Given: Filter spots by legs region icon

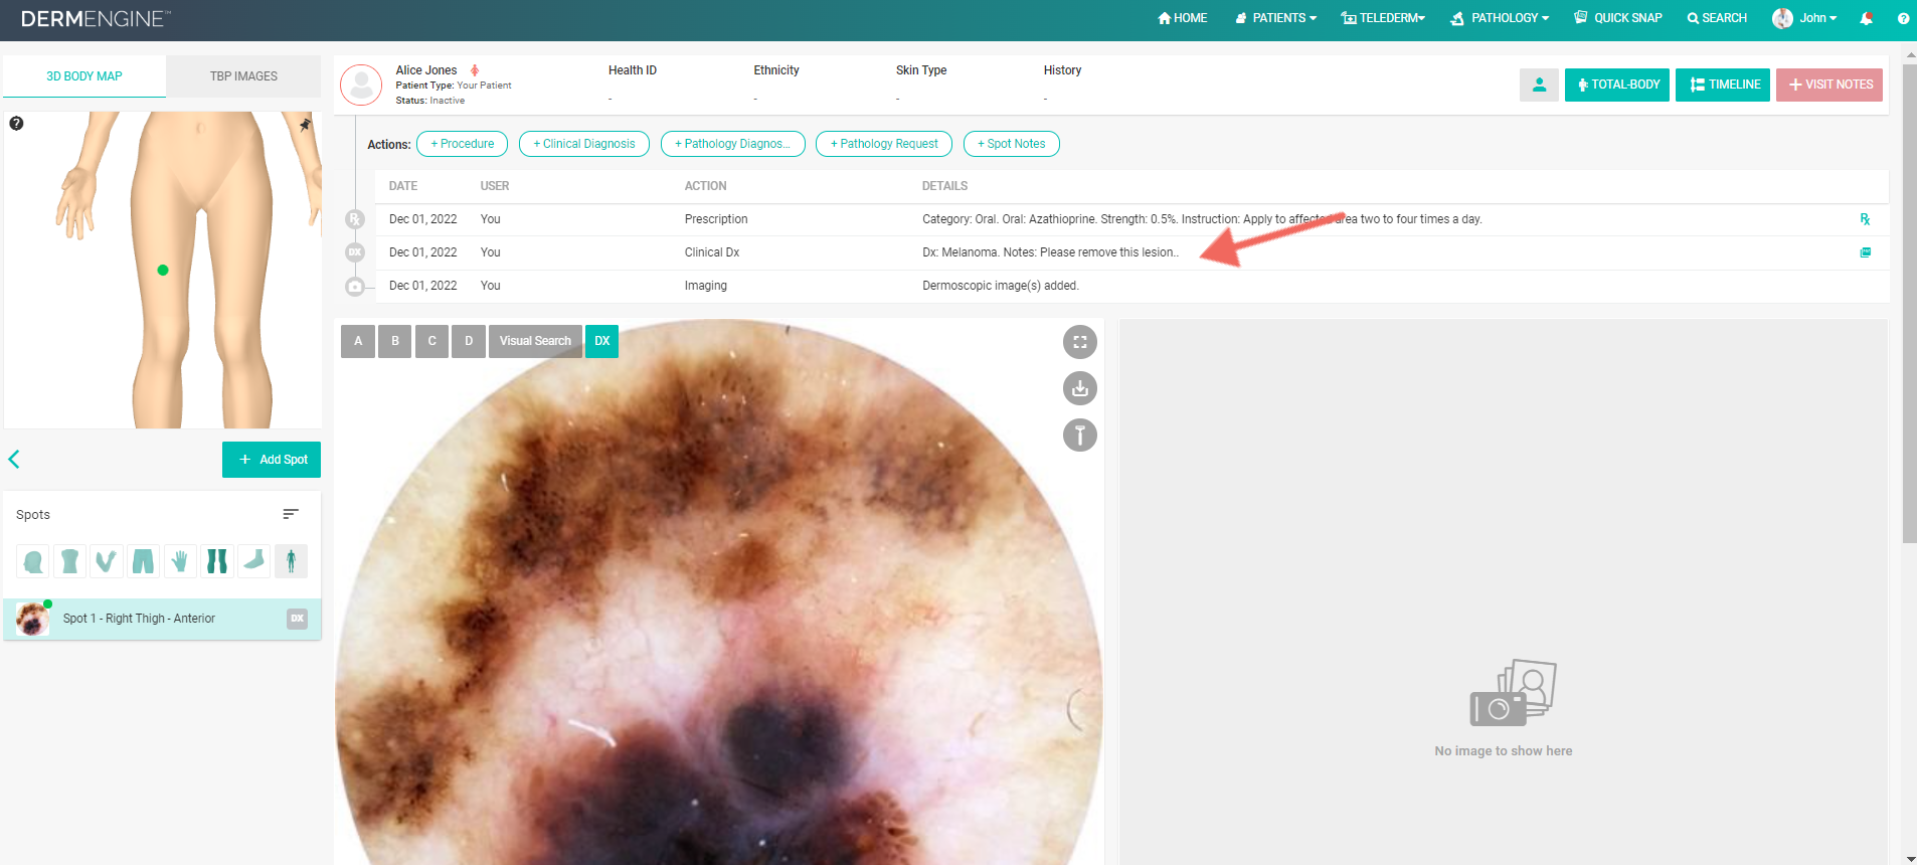Looking at the screenshot, I should (x=217, y=561).
